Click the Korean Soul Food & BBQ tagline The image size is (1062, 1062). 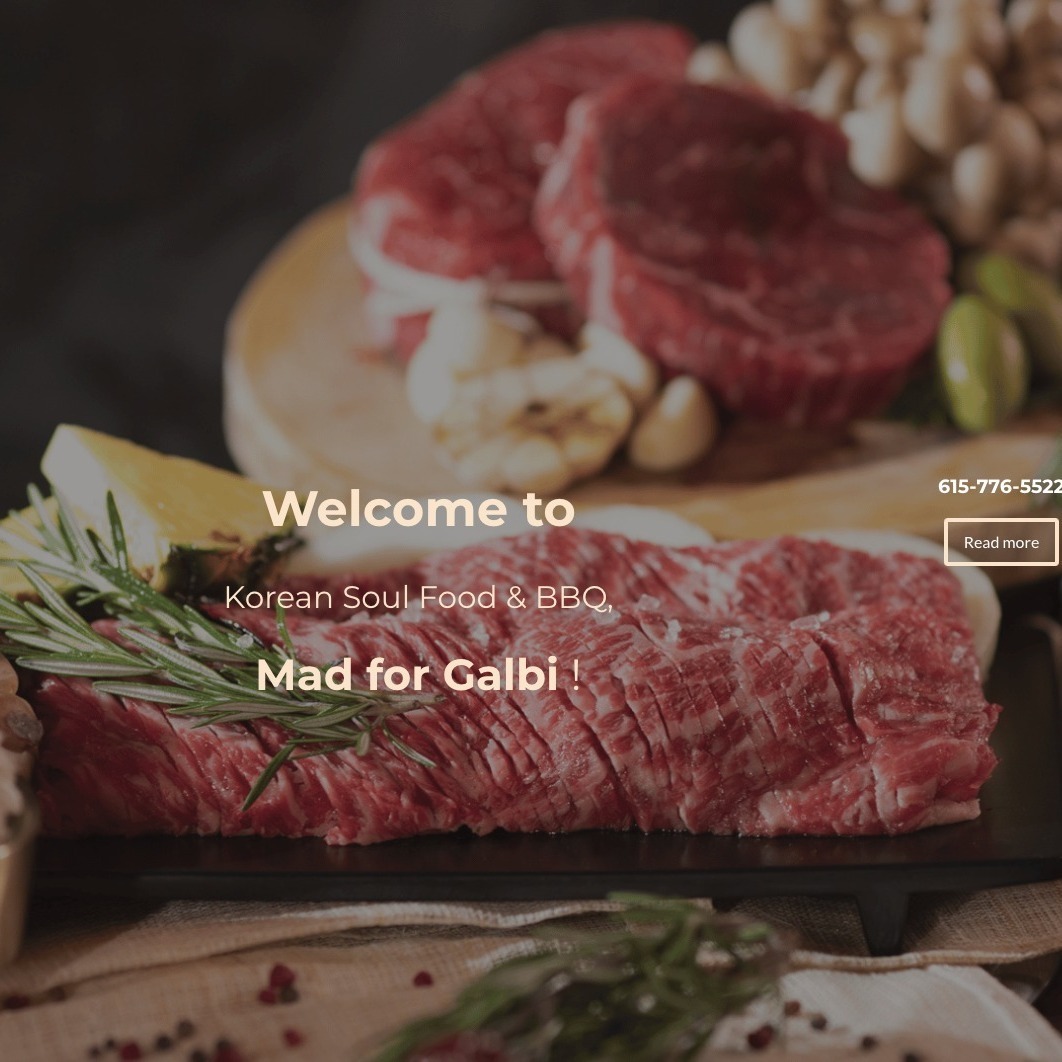418,597
